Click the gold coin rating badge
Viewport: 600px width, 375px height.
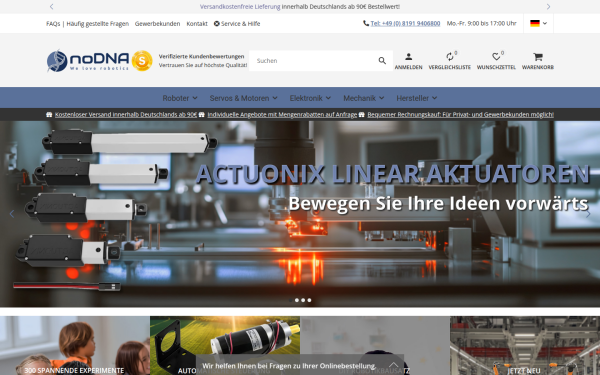click(142, 61)
